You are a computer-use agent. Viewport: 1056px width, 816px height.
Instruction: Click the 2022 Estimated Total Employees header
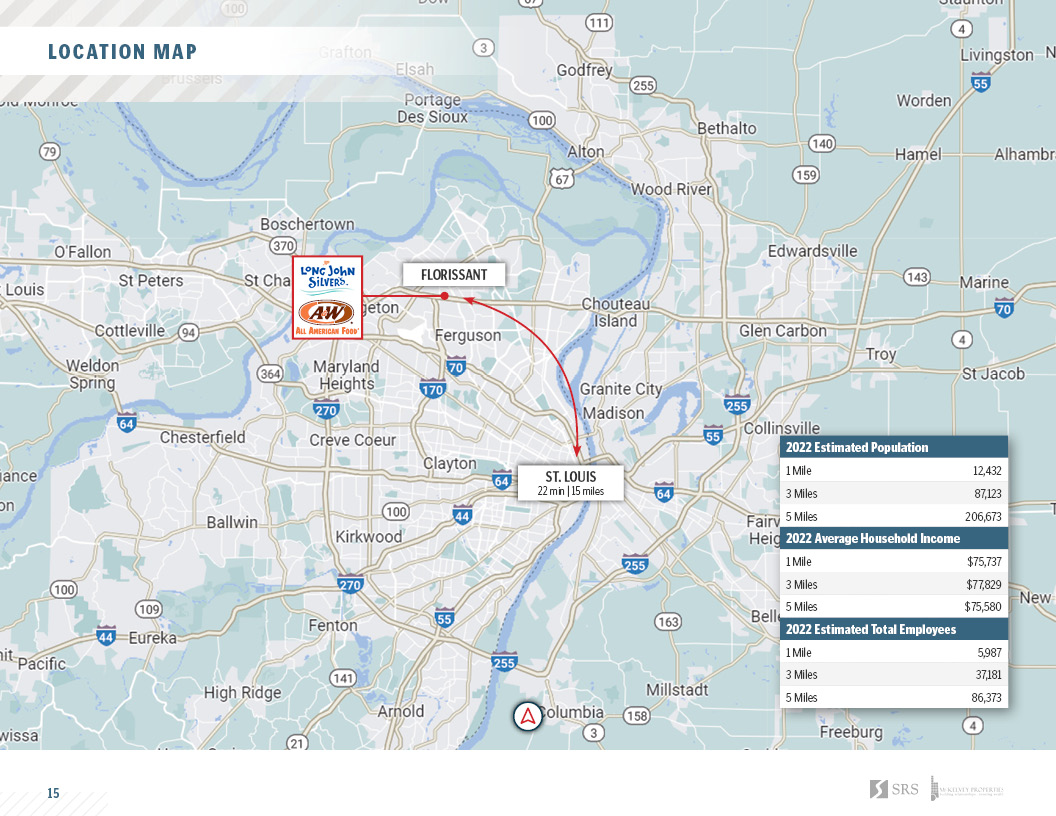tap(894, 630)
